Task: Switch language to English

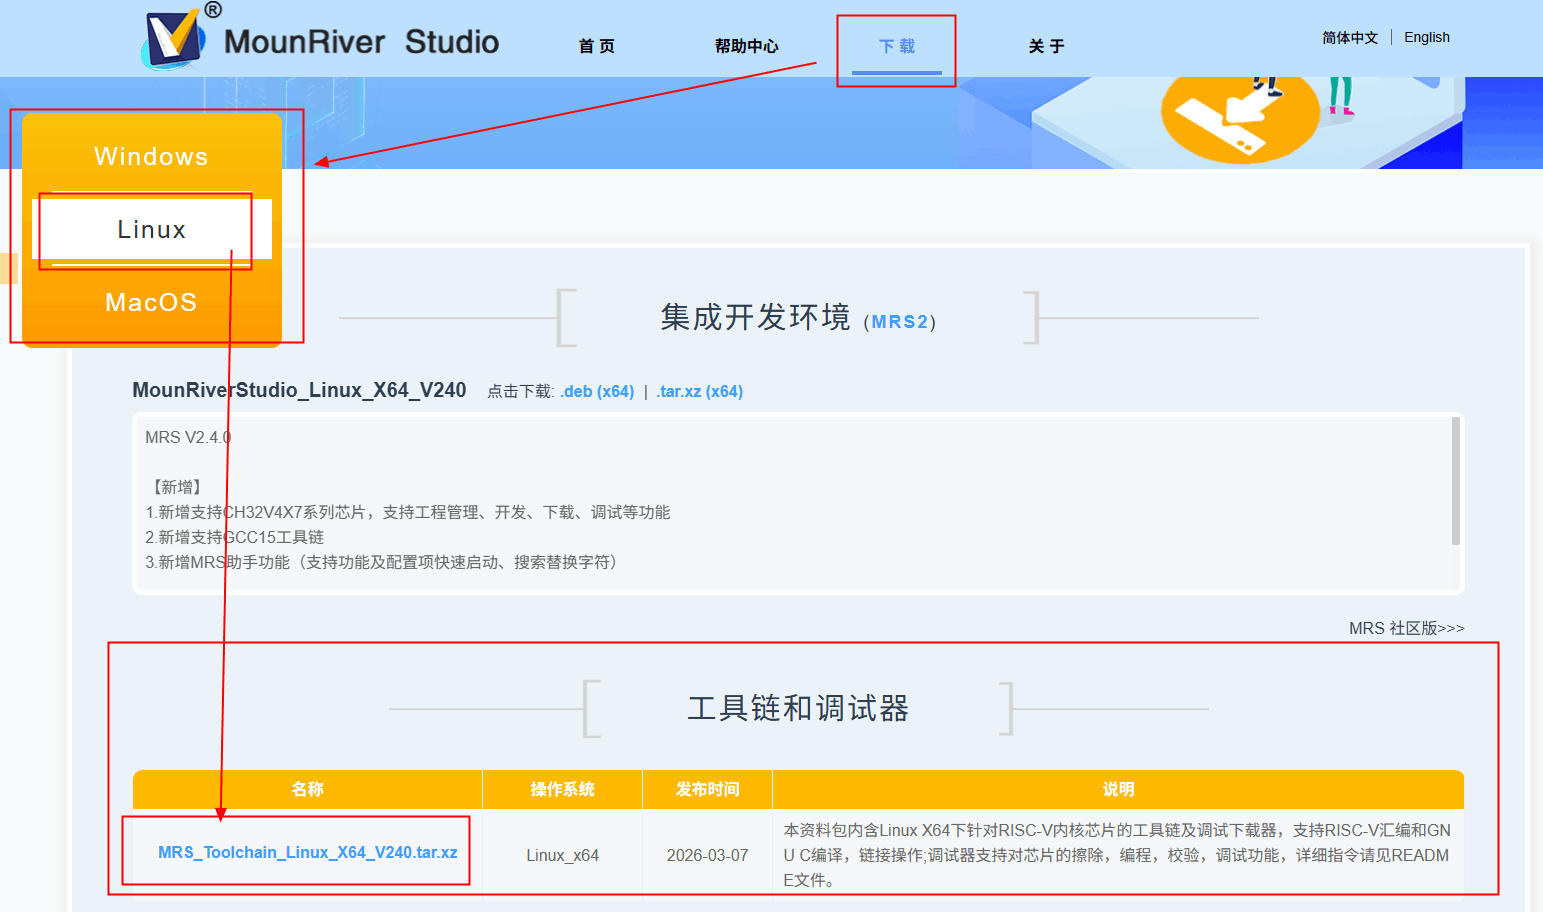Action: (1427, 37)
